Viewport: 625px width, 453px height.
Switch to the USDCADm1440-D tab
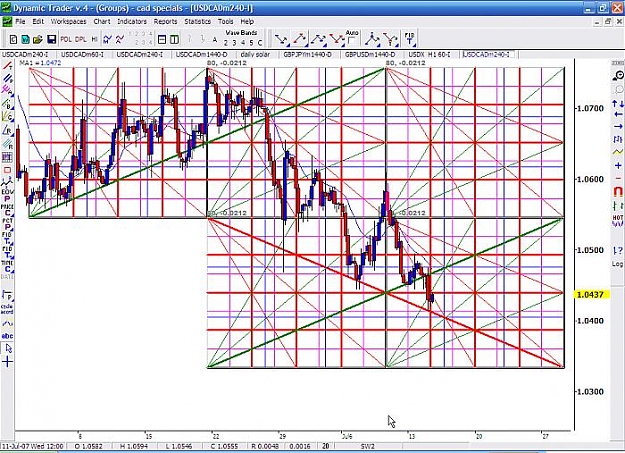(x=201, y=54)
